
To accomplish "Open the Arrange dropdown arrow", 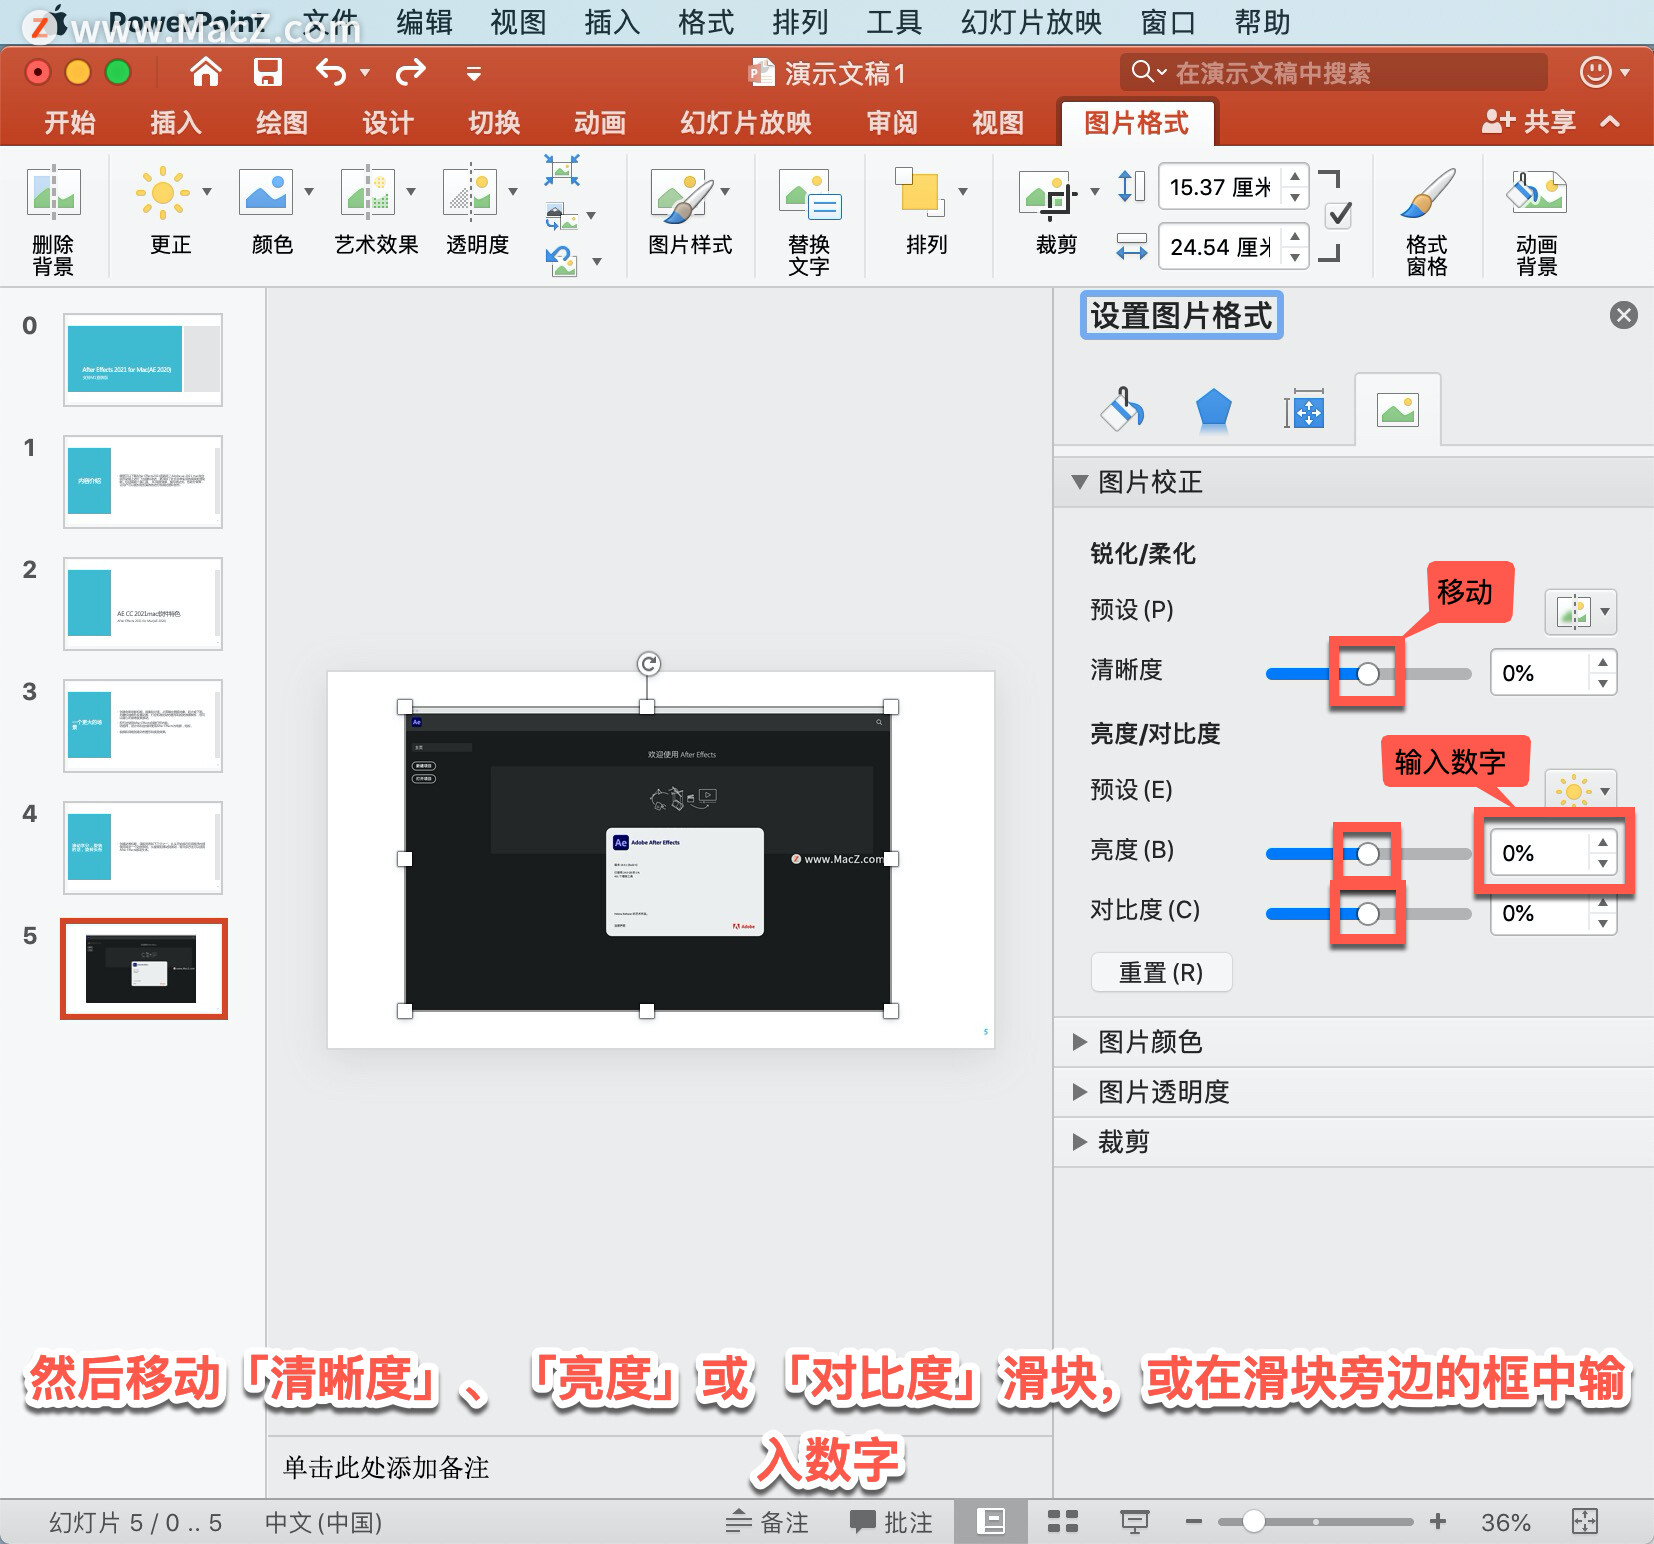I will click(x=963, y=192).
